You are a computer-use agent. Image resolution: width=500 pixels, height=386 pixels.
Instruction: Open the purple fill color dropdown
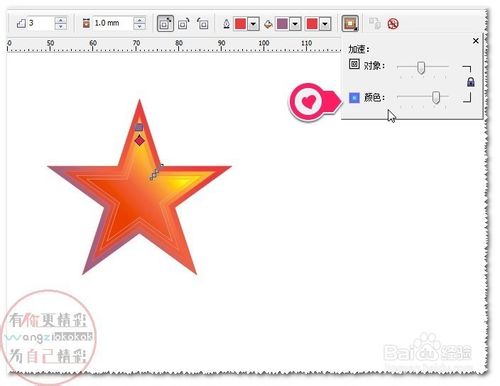pos(295,24)
